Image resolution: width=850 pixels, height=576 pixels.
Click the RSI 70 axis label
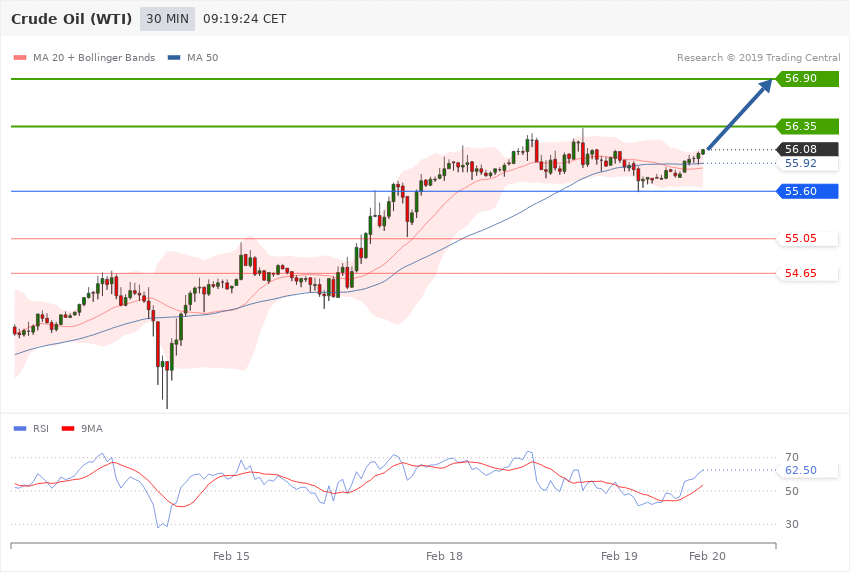tap(791, 457)
